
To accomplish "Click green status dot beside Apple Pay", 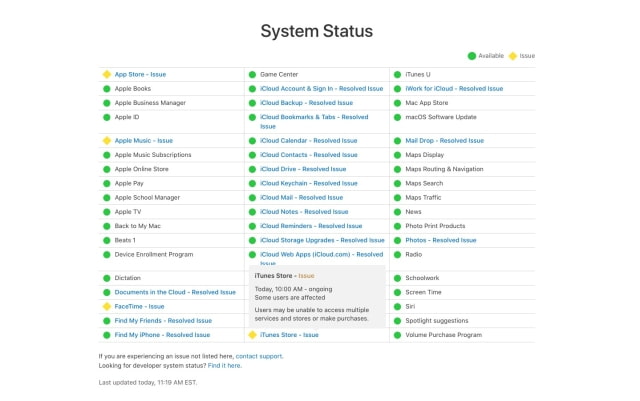I will click(x=106, y=184).
